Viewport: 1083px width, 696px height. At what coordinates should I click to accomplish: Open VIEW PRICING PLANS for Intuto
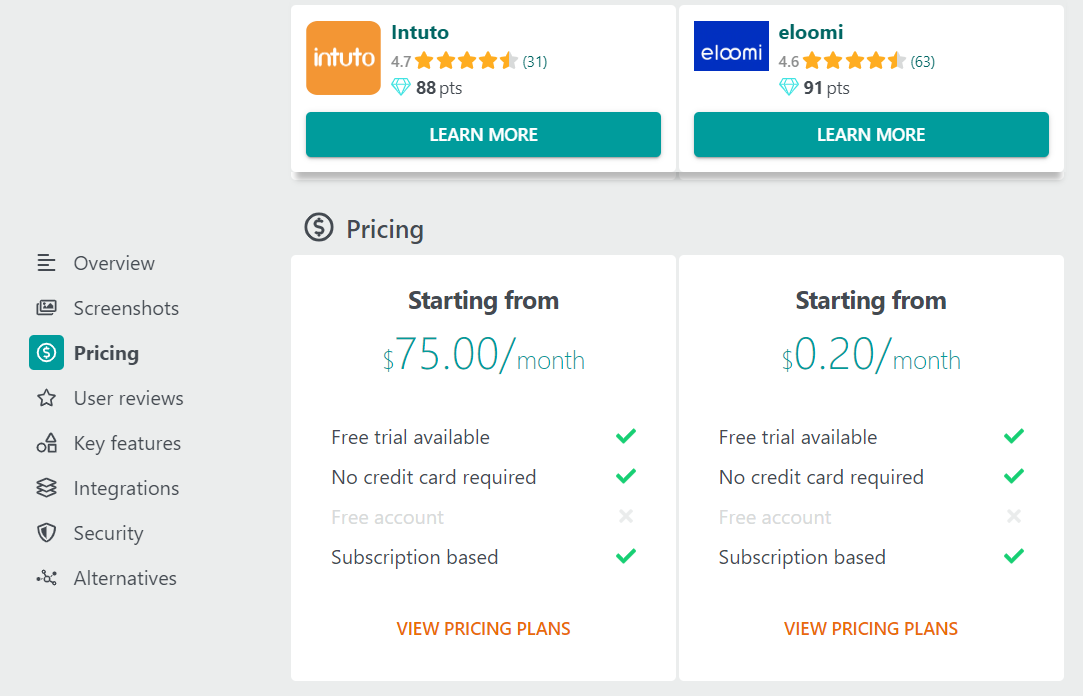point(483,628)
